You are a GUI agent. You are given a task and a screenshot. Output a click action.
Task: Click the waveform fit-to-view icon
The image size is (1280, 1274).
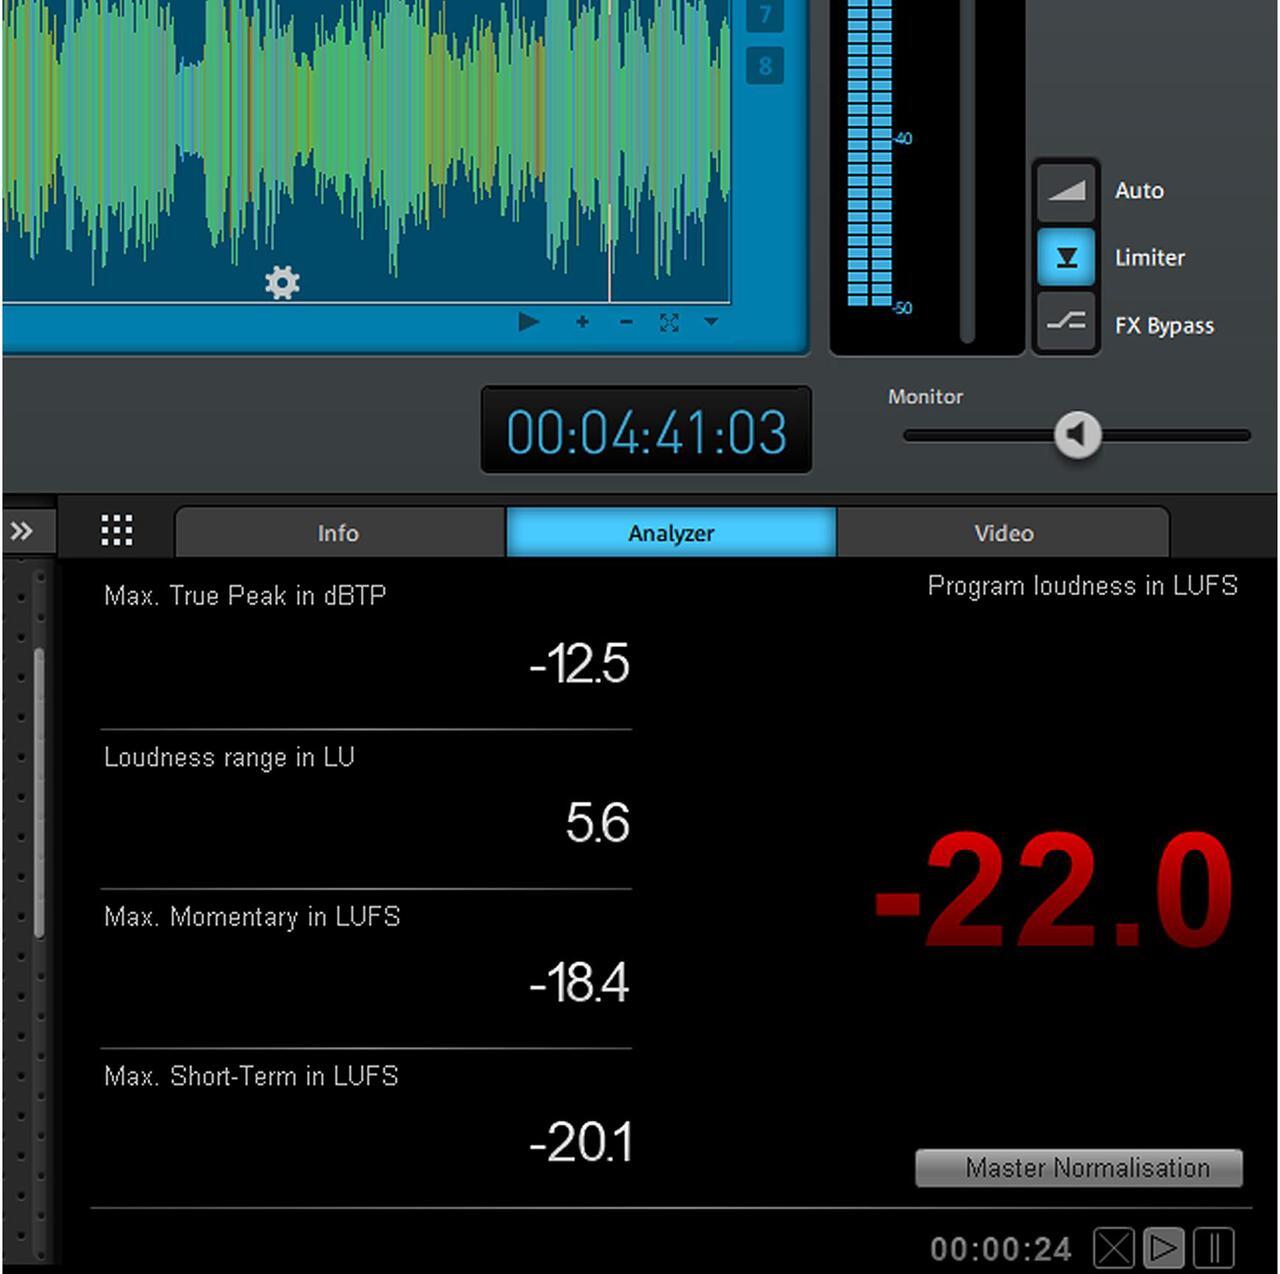tap(669, 322)
